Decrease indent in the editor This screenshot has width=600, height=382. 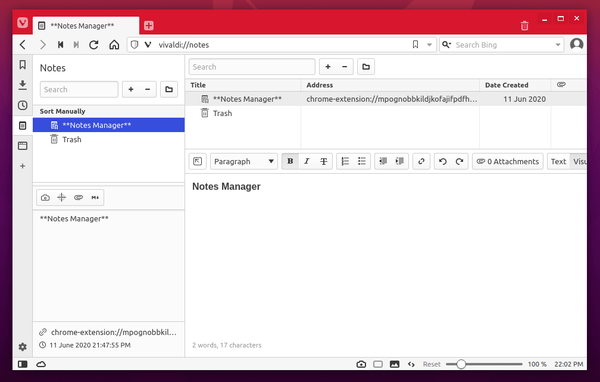(383, 161)
